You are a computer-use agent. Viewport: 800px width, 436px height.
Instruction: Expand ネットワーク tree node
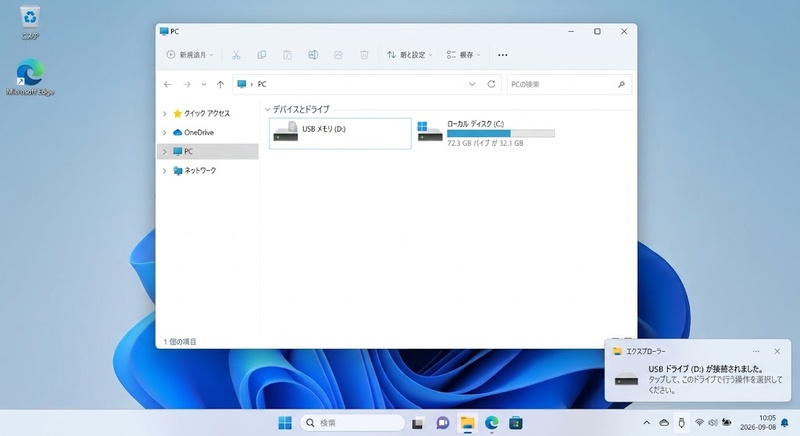point(164,171)
